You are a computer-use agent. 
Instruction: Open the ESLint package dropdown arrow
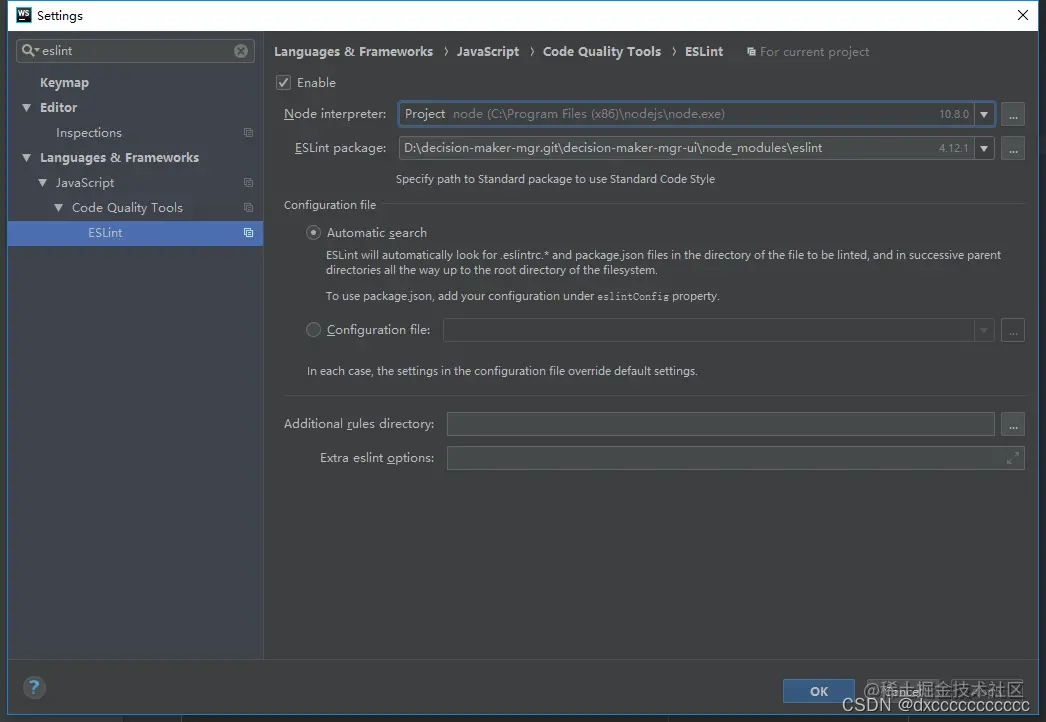(x=984, y=148)
